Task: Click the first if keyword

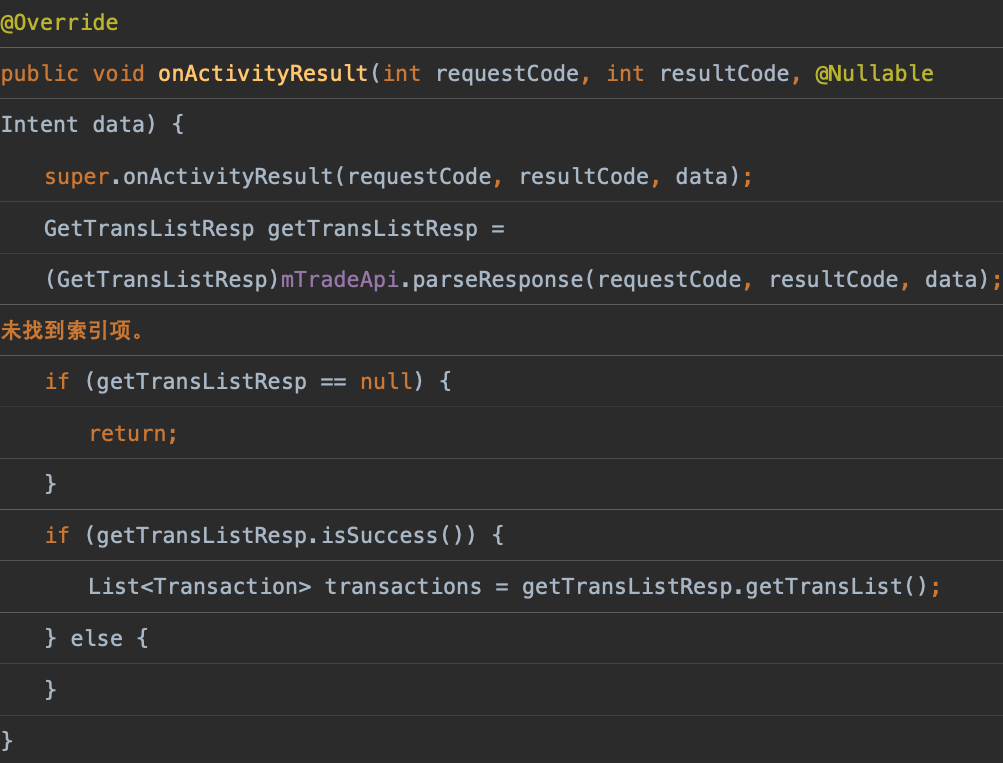Action: tap(57, 381)
